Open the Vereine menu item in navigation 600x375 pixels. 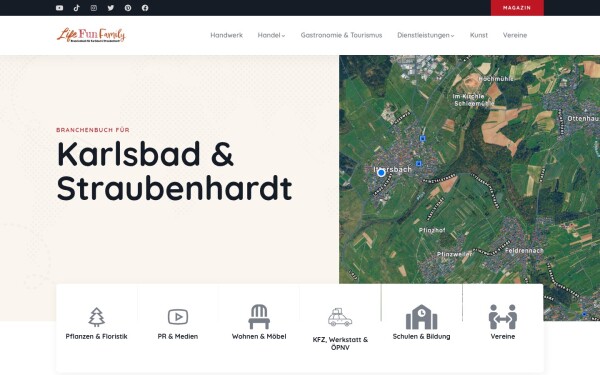coord(515,35)
